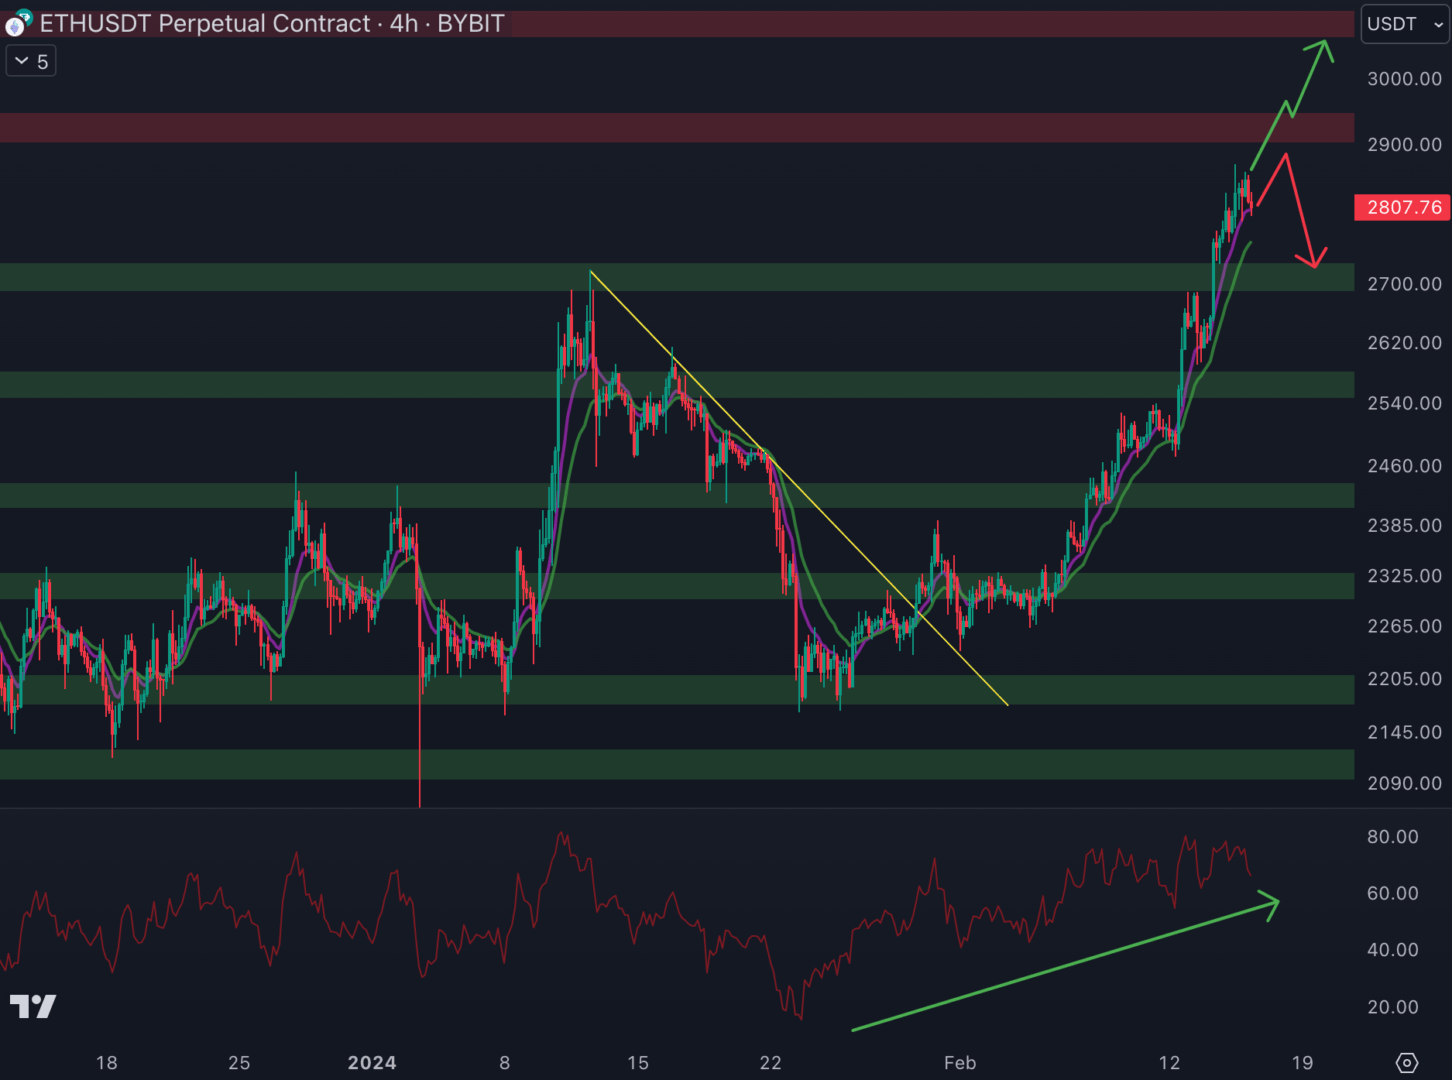Click the Ethereum symbol logo icon
1452x1080 pixels.
(x=18, y=23)
